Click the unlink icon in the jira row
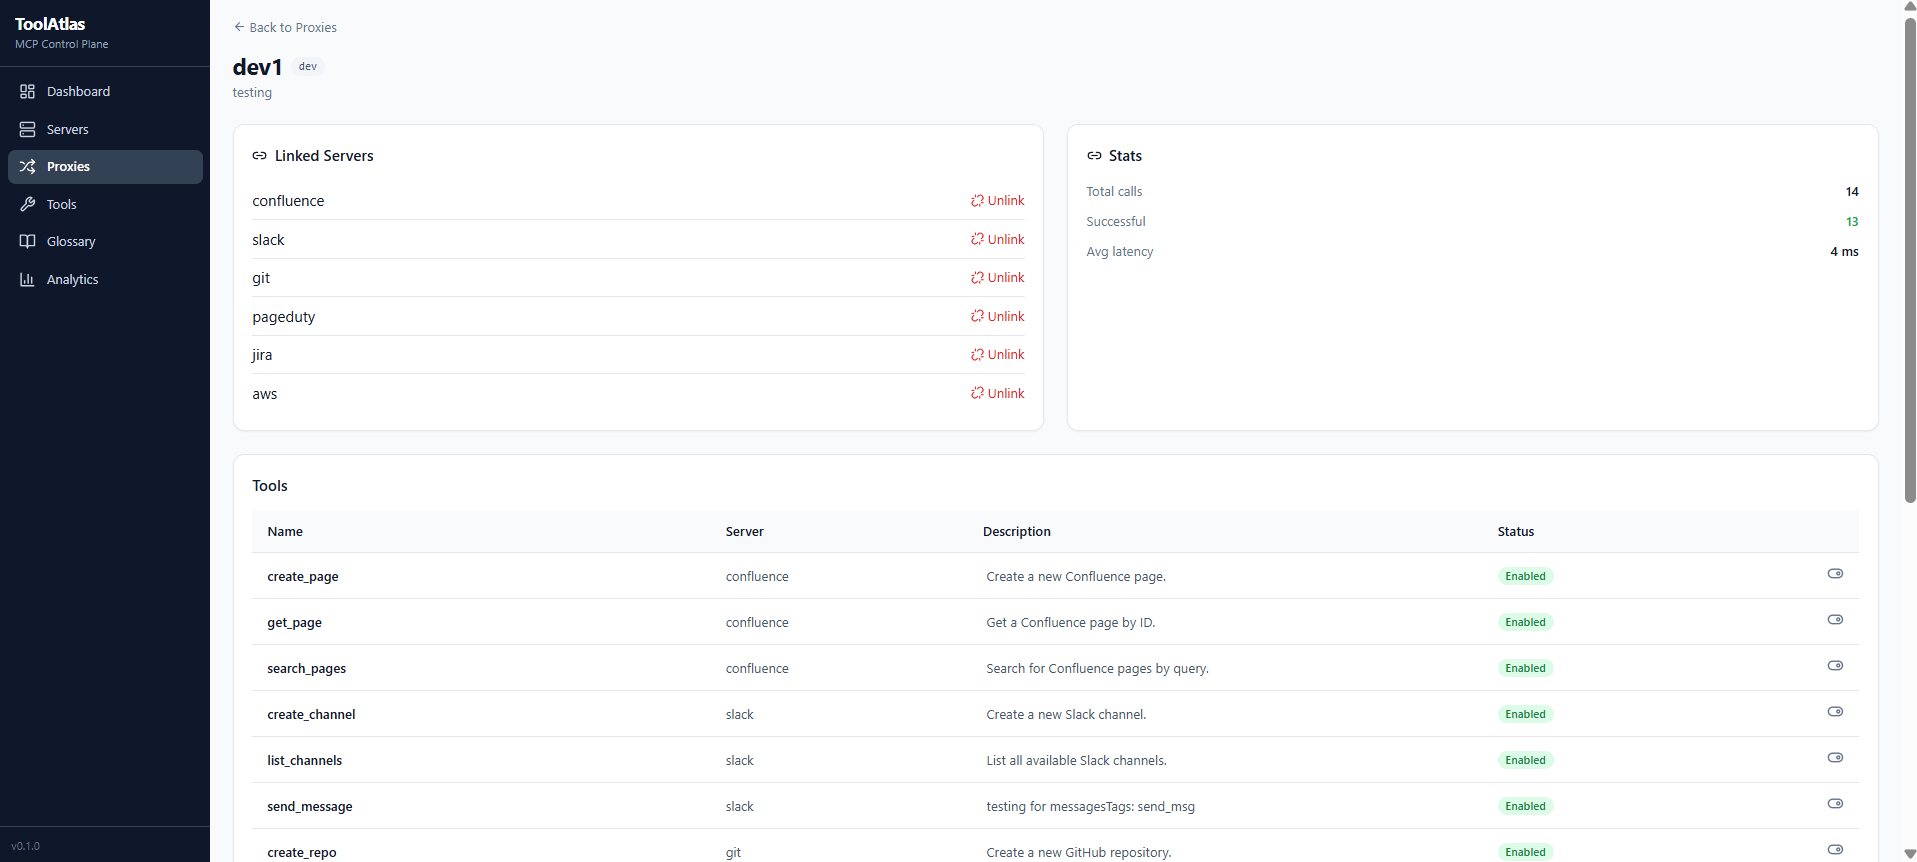1917x862 pixels. 977,354
